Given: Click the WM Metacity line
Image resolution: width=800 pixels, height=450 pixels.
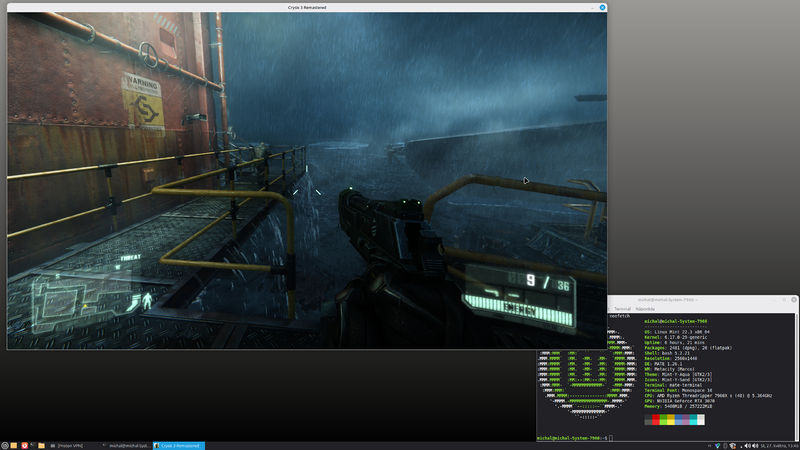Looking at the screenshot, I should coord(669,369).
